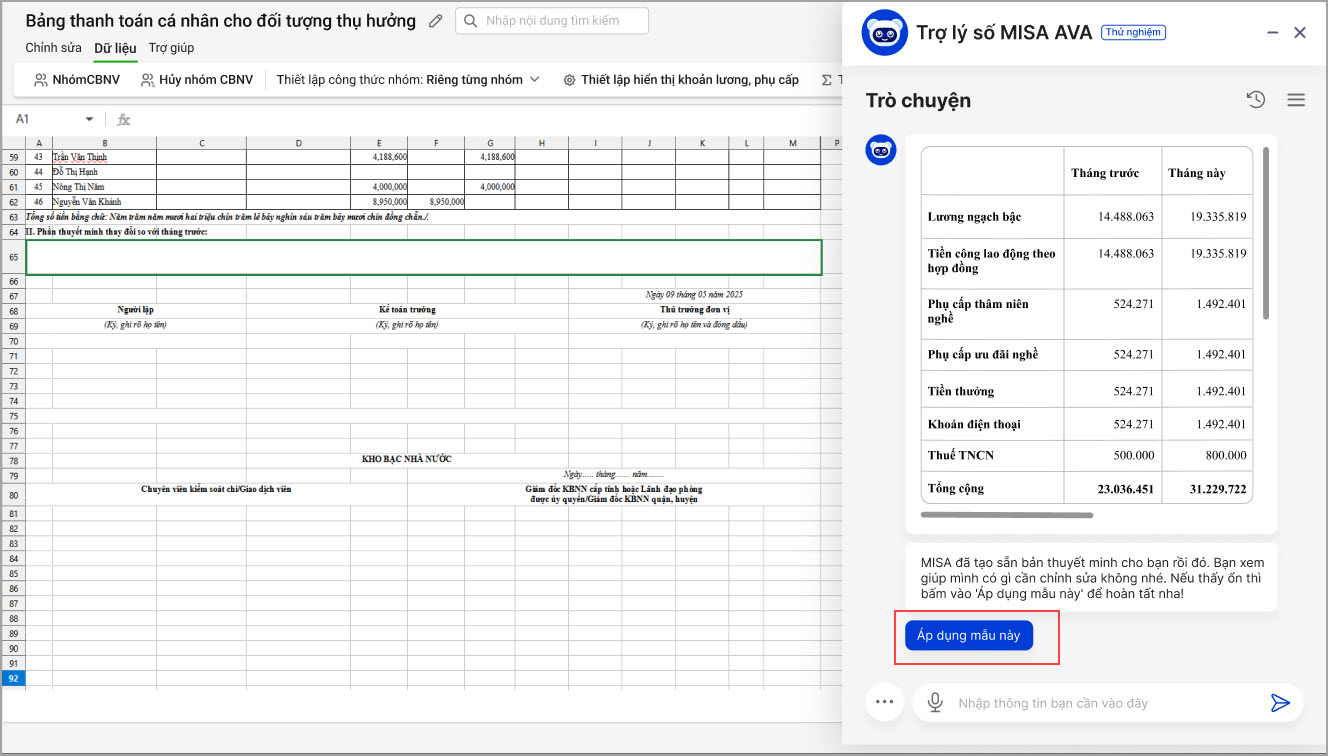Click the MISA AVA robot logo
Viewport: 1328px width, 756px height.
pyautogui.click(x=884, y=33)
